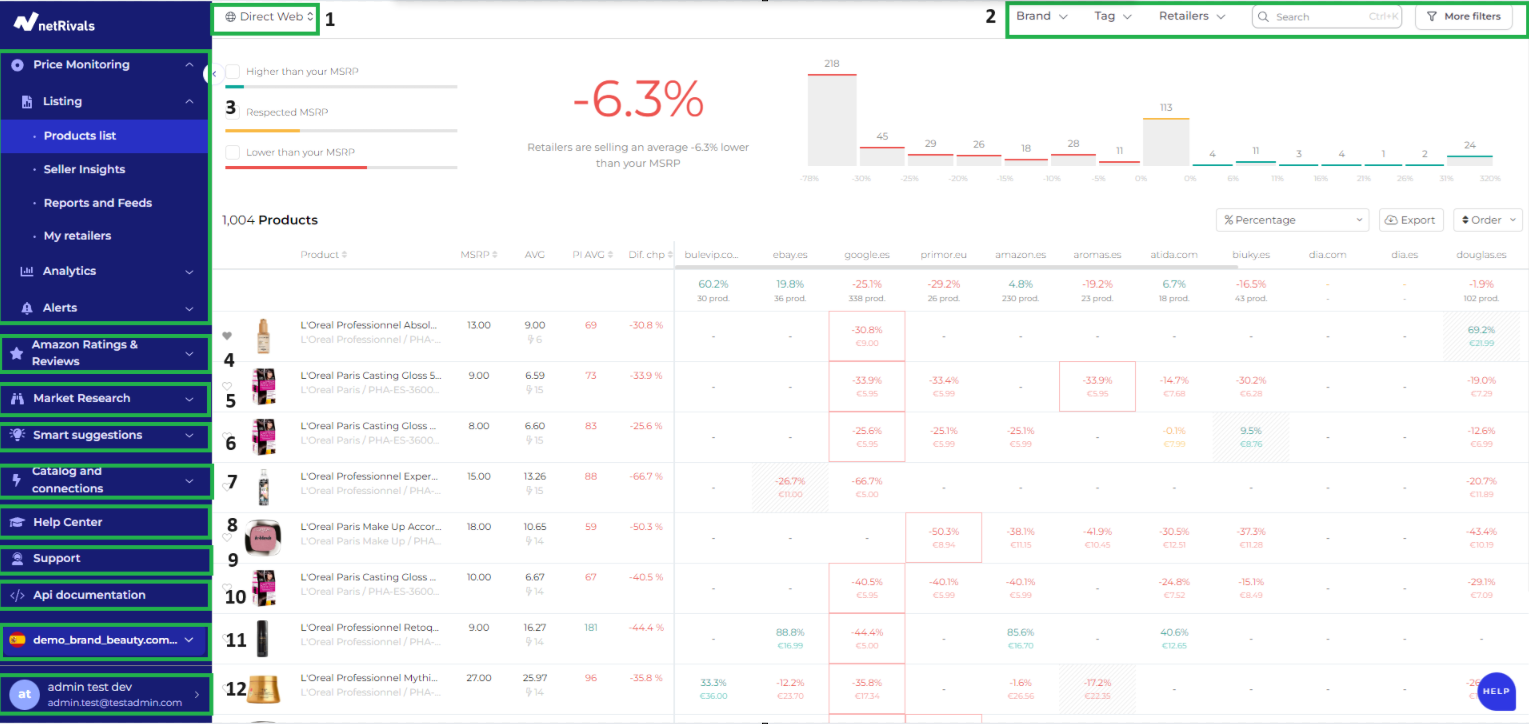The image size is (1529, 724).
Task: Expand the Analytics sidebar section
Action: [x=104, y=272]
